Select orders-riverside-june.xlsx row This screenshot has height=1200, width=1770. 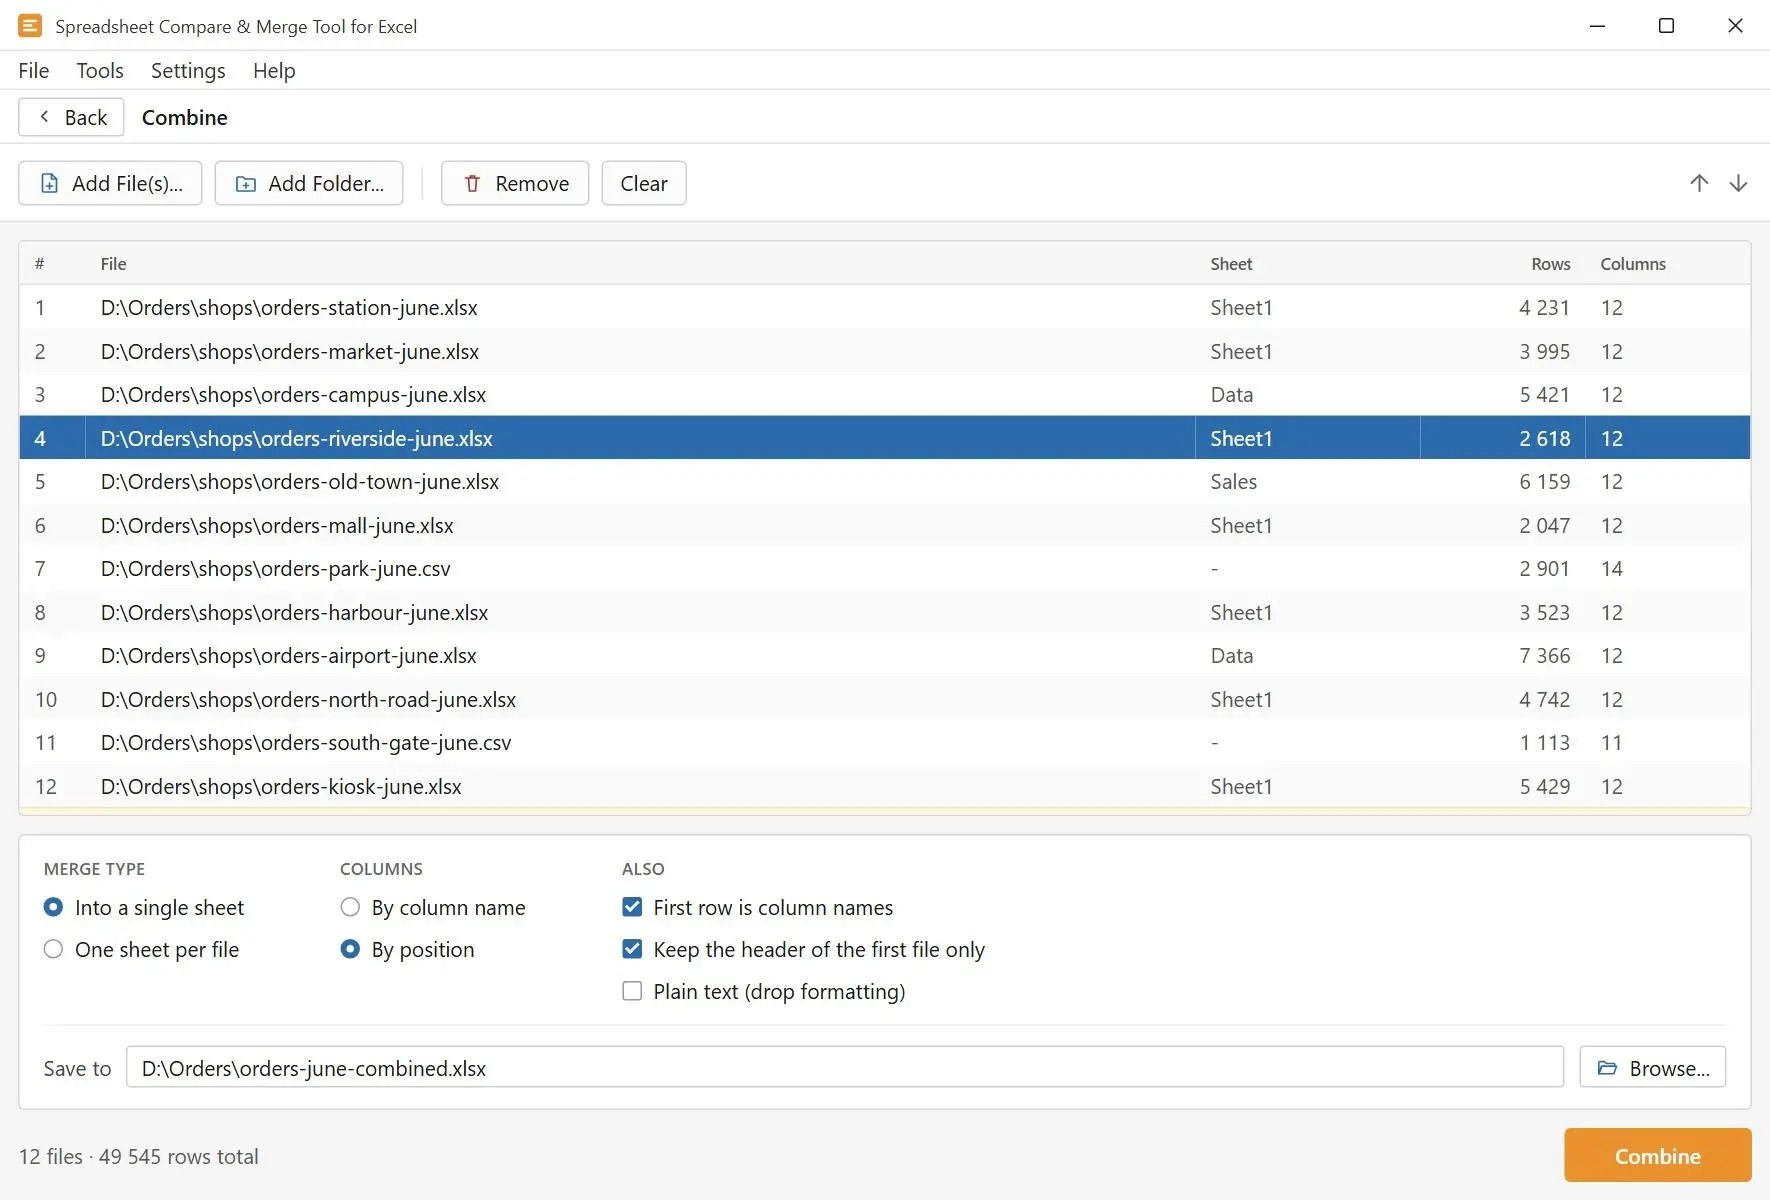click(885, 438)
